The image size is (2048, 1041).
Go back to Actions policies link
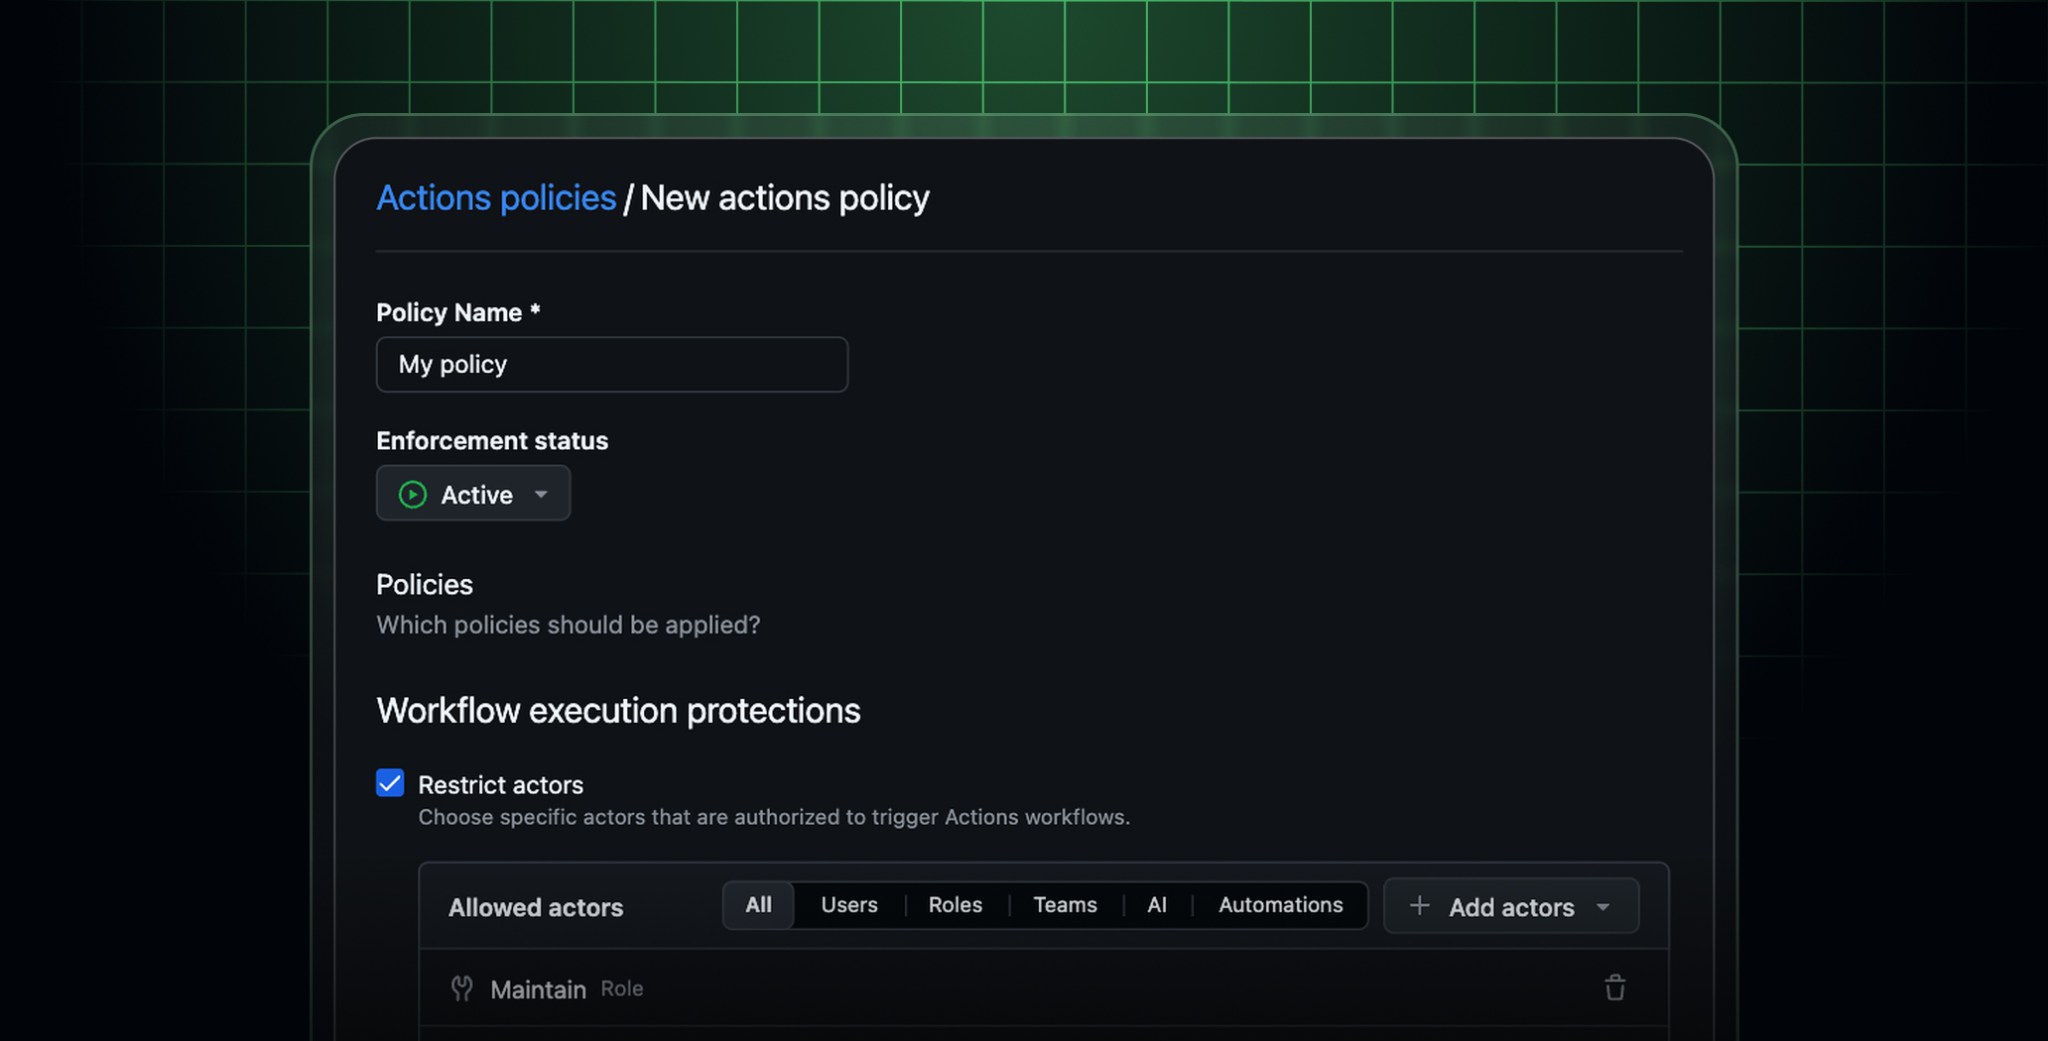(496, 198)
